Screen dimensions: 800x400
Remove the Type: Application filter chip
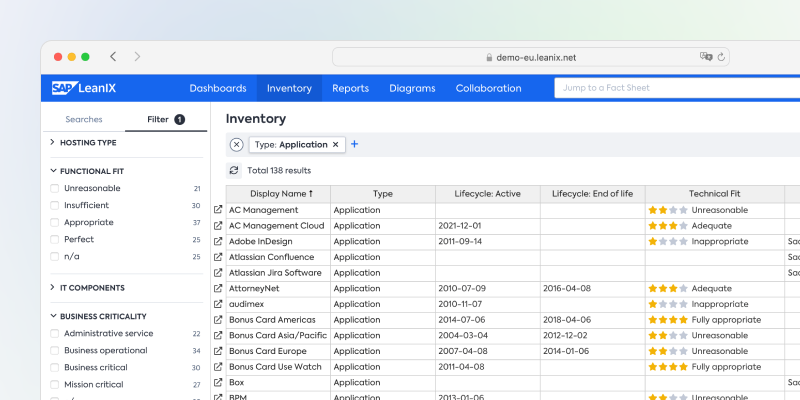[x=335, y=145]
